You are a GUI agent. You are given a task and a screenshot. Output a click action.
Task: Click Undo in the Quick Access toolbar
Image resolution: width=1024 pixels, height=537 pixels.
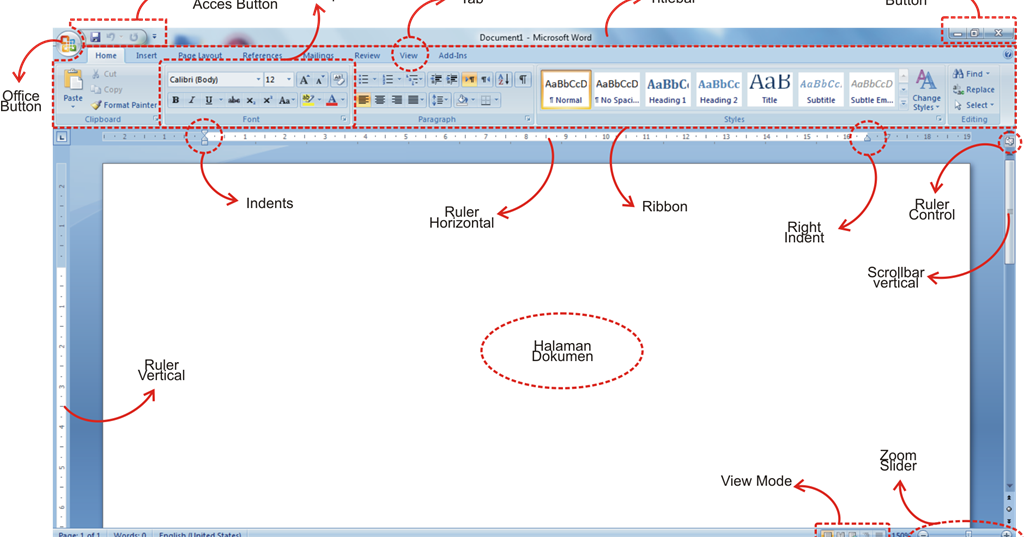[x=111, y=37]
